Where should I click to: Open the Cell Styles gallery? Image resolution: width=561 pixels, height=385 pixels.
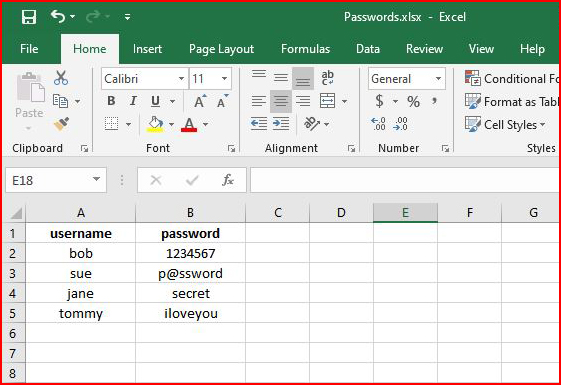[505, 125]
